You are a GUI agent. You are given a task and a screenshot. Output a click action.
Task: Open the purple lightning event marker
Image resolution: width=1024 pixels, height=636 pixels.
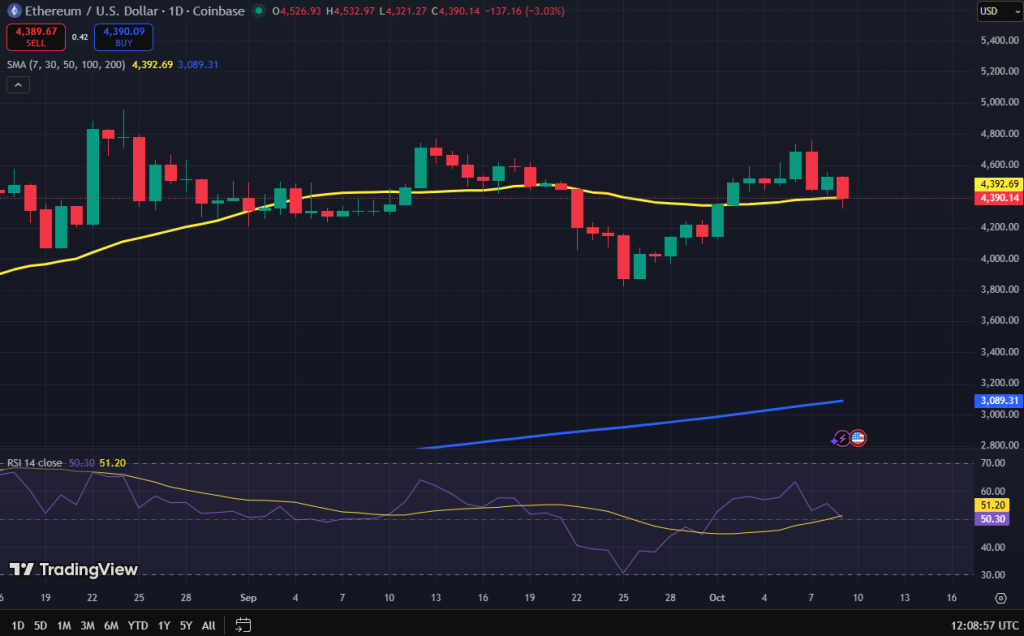(841, 438)
